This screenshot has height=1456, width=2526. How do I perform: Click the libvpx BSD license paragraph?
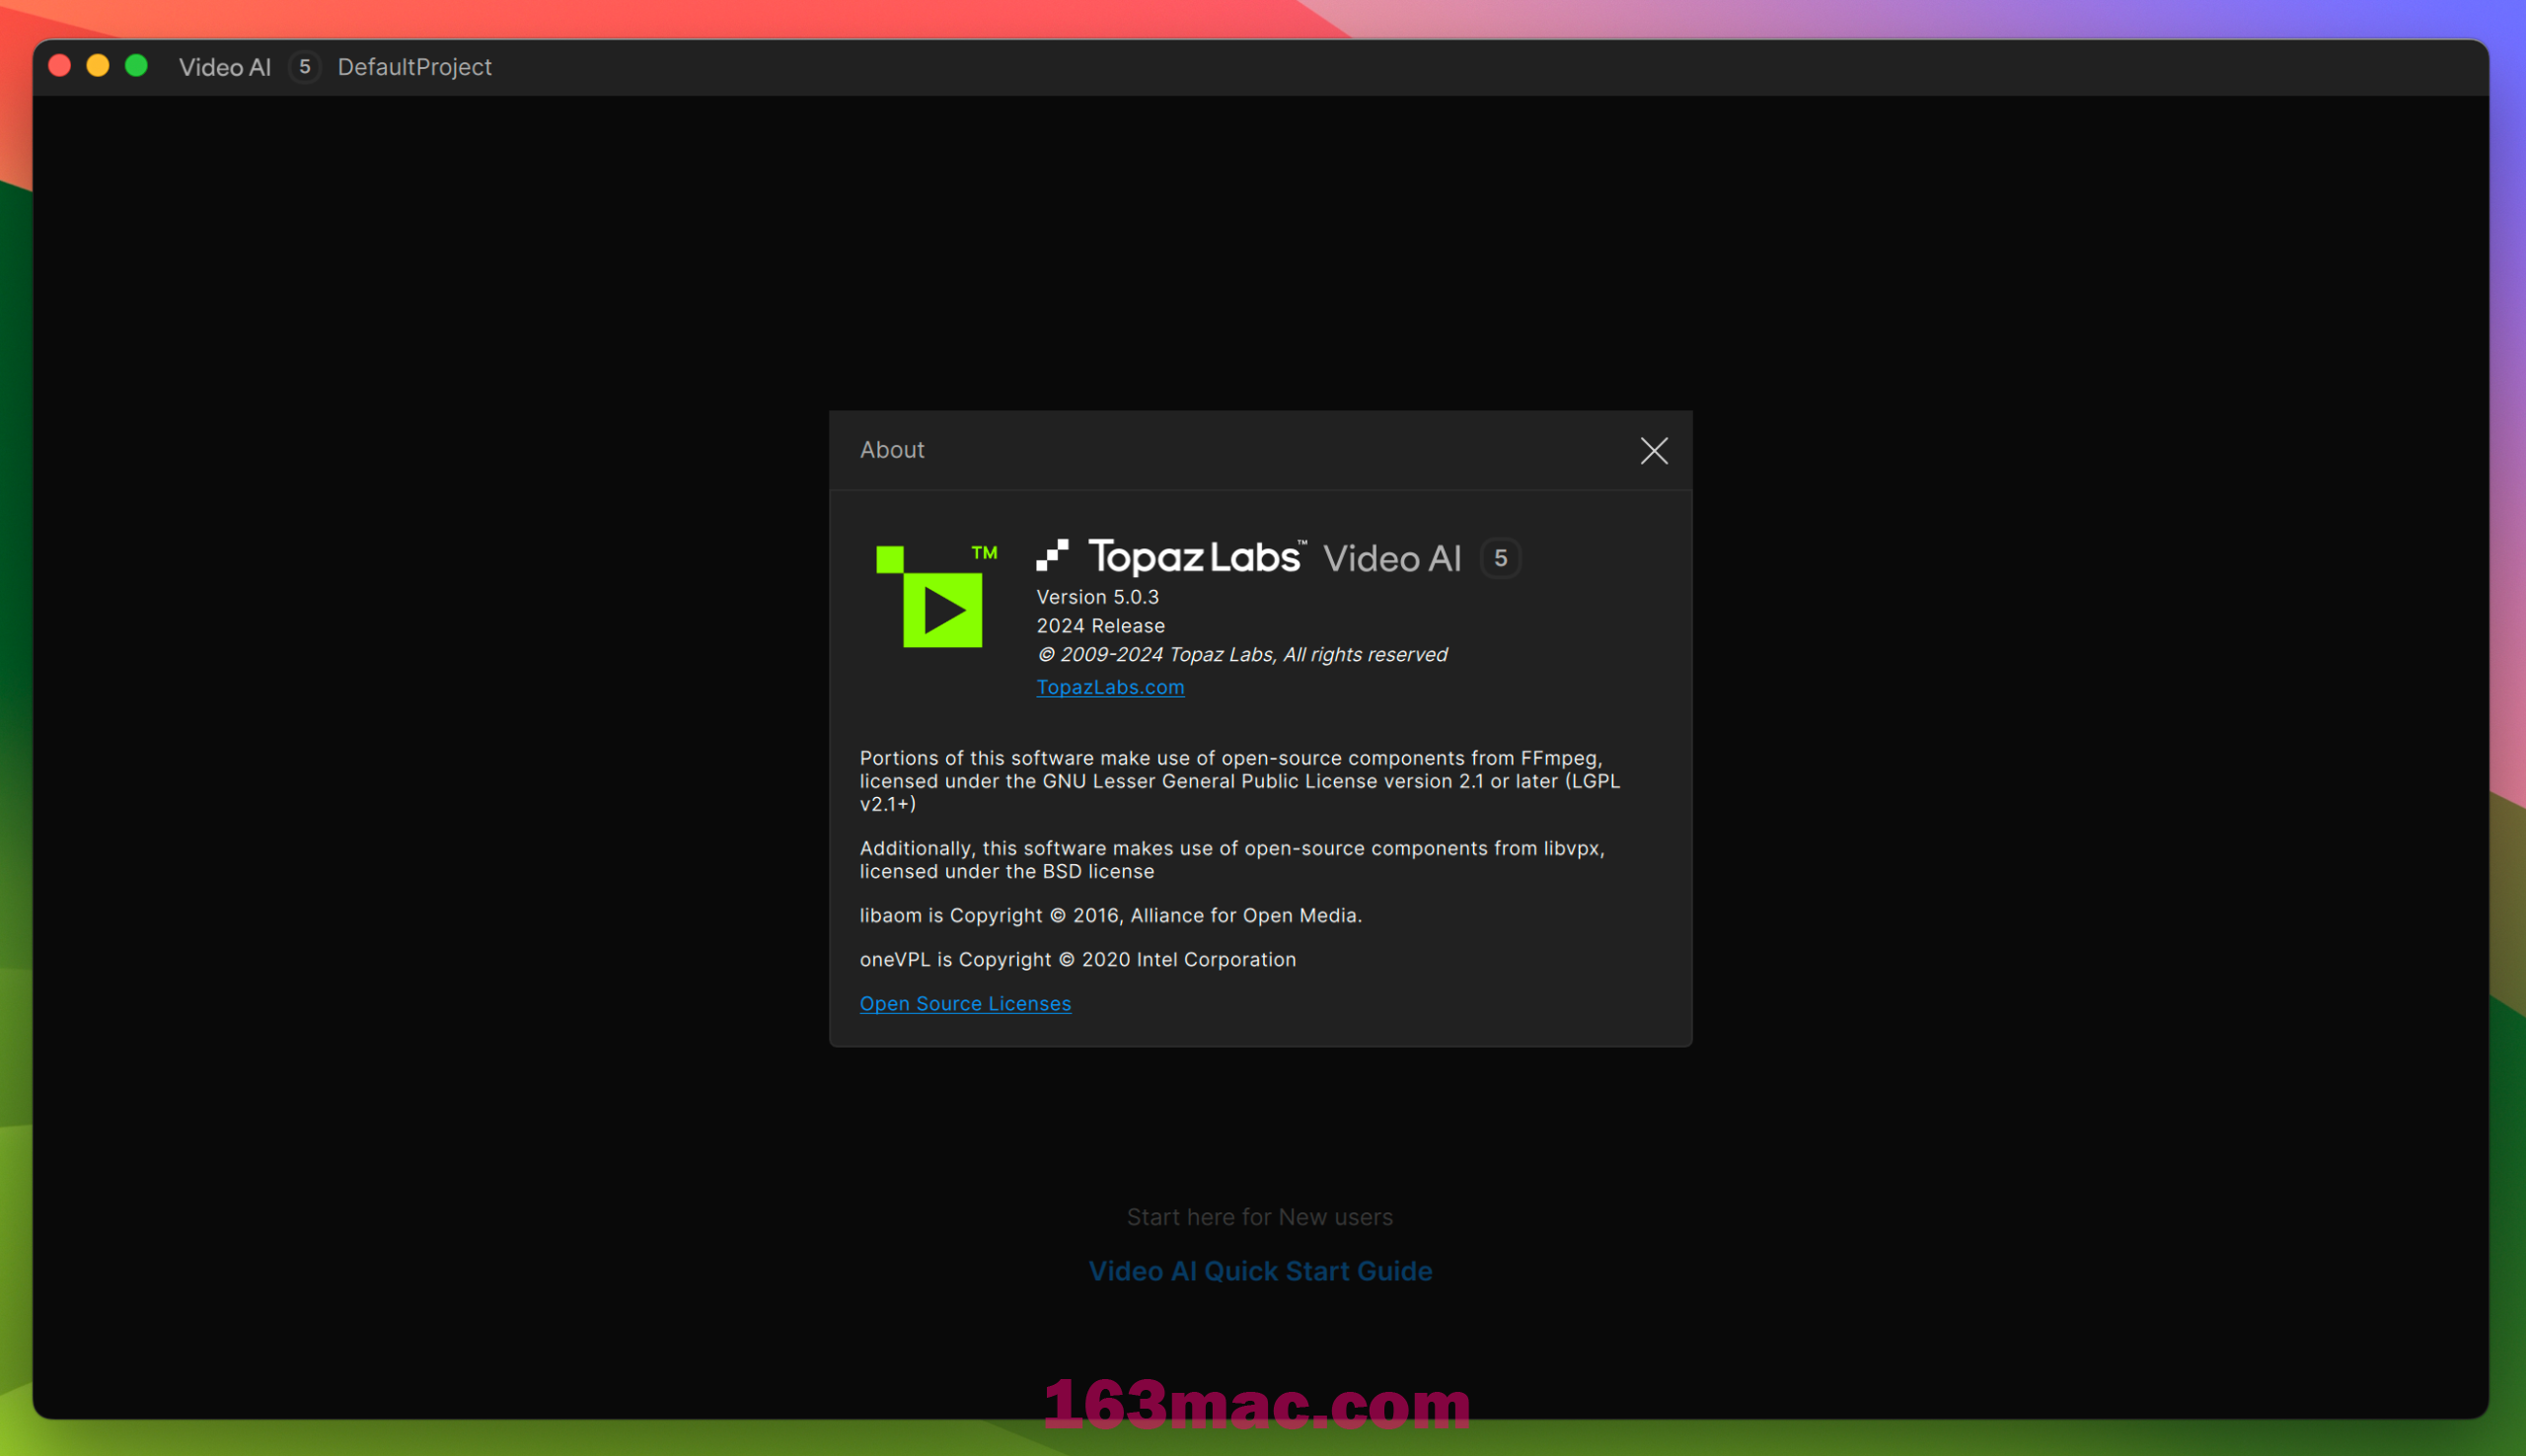[1232, 860]
